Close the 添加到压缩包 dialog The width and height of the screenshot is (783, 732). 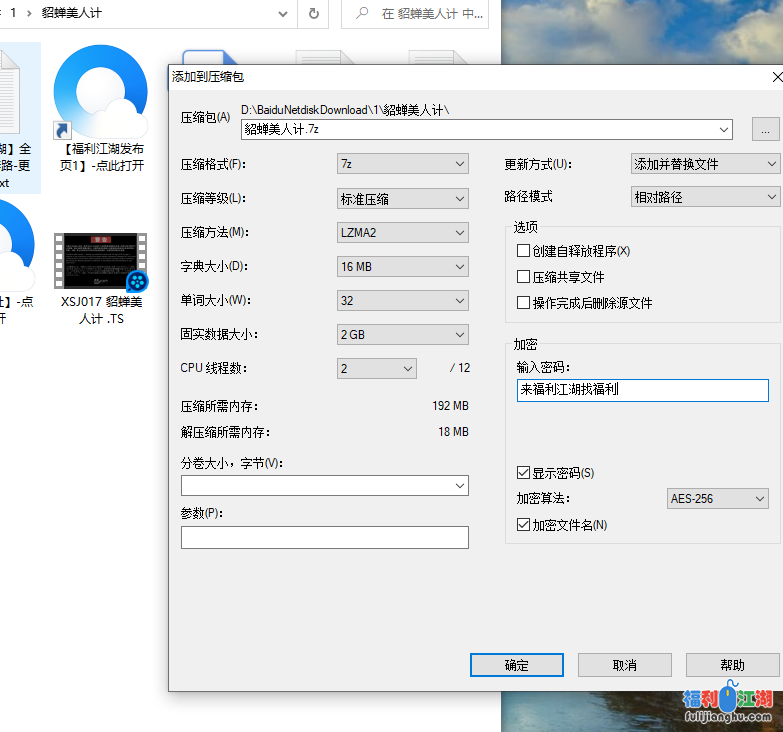pos(776,77)
